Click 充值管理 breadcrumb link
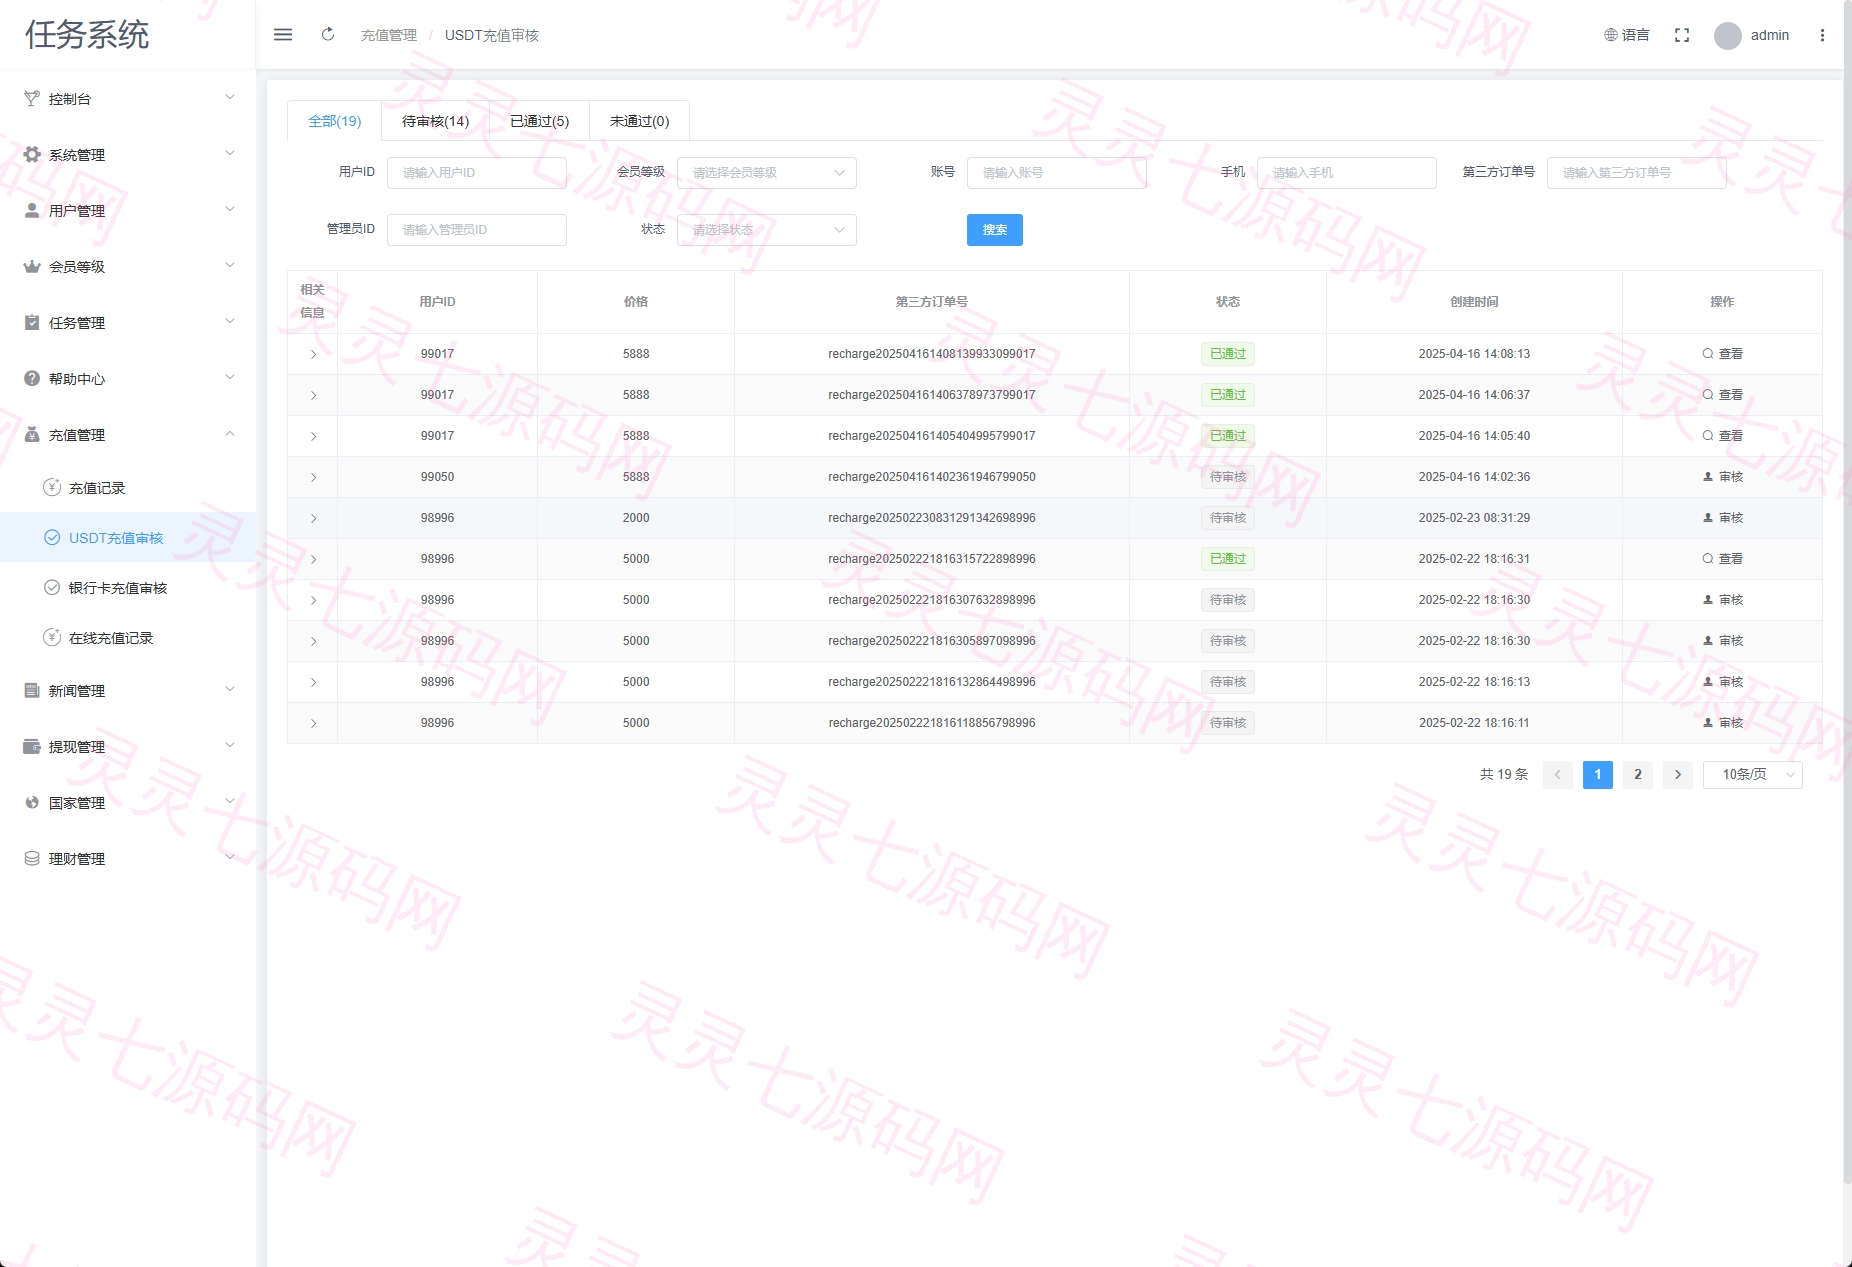This screenshot has width=1852, height=1267. coord(389,35)
